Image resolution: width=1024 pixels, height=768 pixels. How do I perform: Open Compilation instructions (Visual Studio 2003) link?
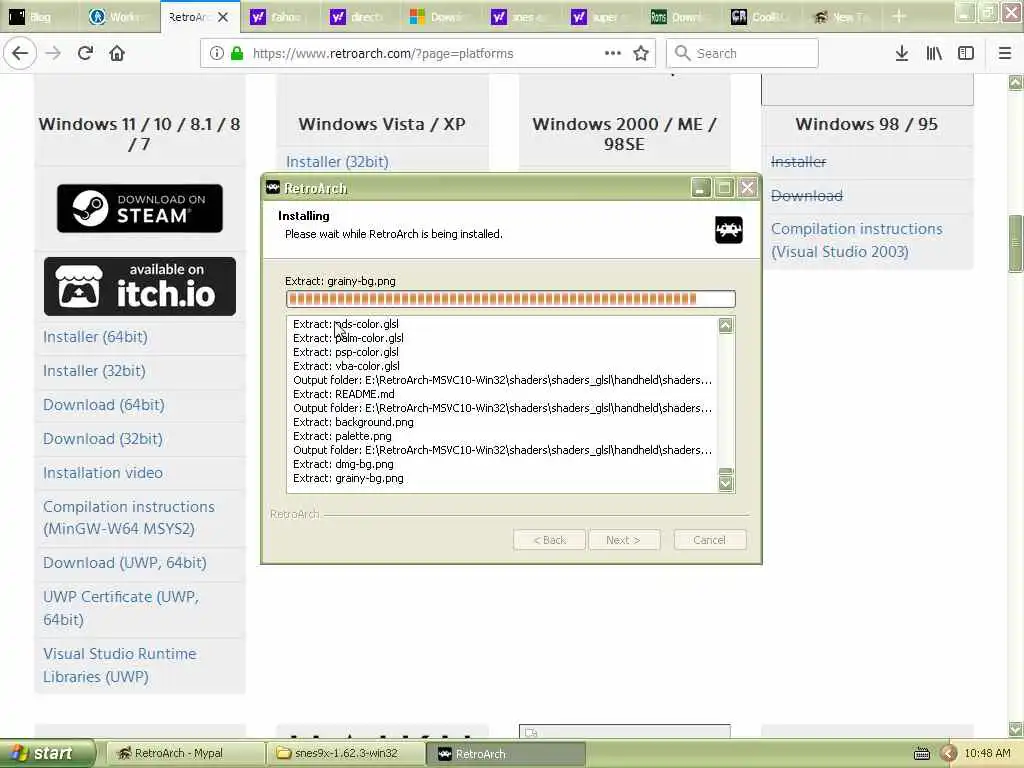coord(856,240)
